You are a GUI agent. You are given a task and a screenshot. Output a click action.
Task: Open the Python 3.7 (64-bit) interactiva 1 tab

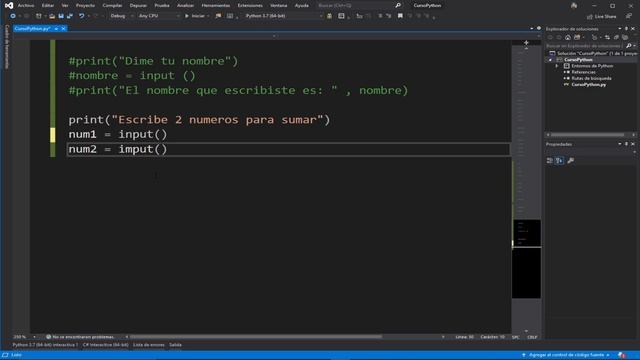45,345
